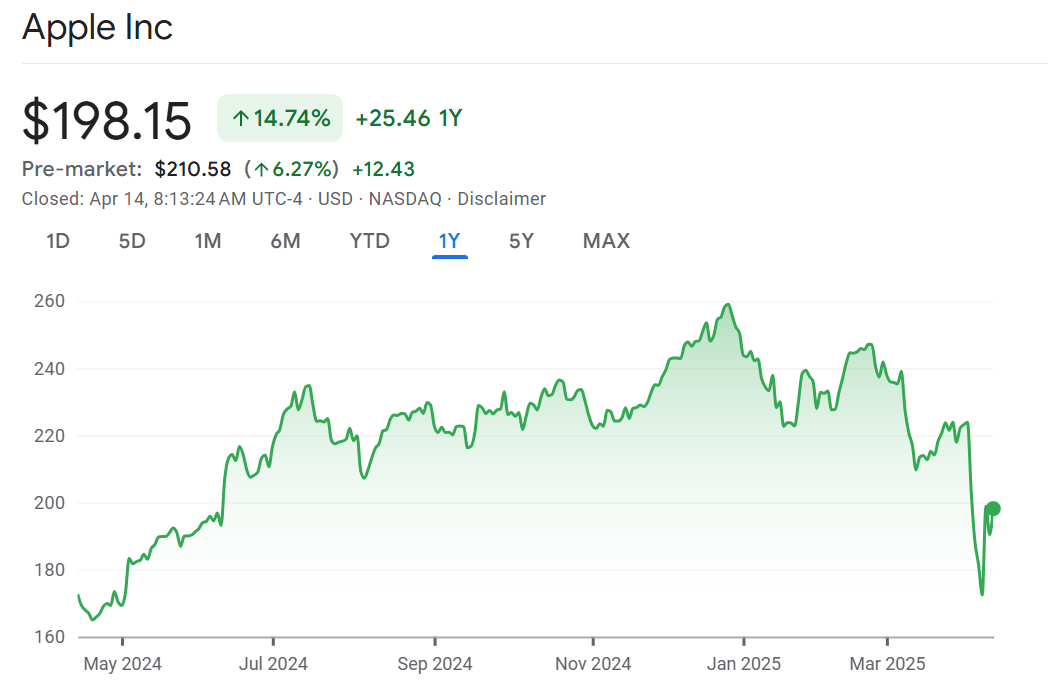Click the pre-market 6.27% up arrow
Screen dimensions: 1048x691
tap(261, 169)
